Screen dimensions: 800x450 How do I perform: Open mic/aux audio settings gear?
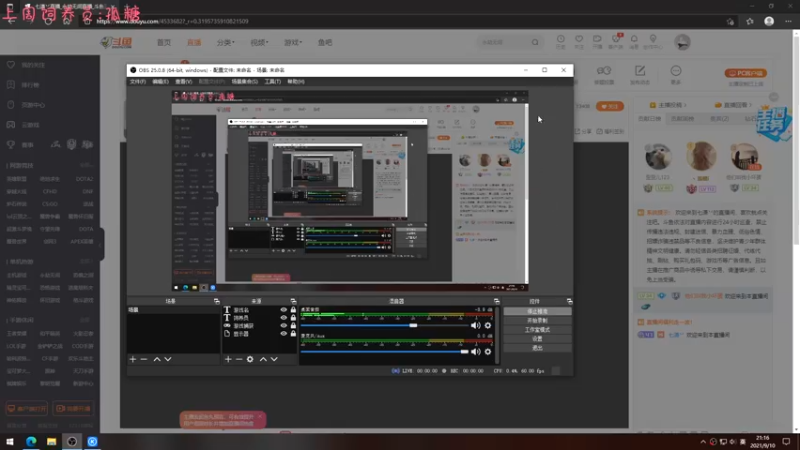pyautogui.click(x=488, y=352)
